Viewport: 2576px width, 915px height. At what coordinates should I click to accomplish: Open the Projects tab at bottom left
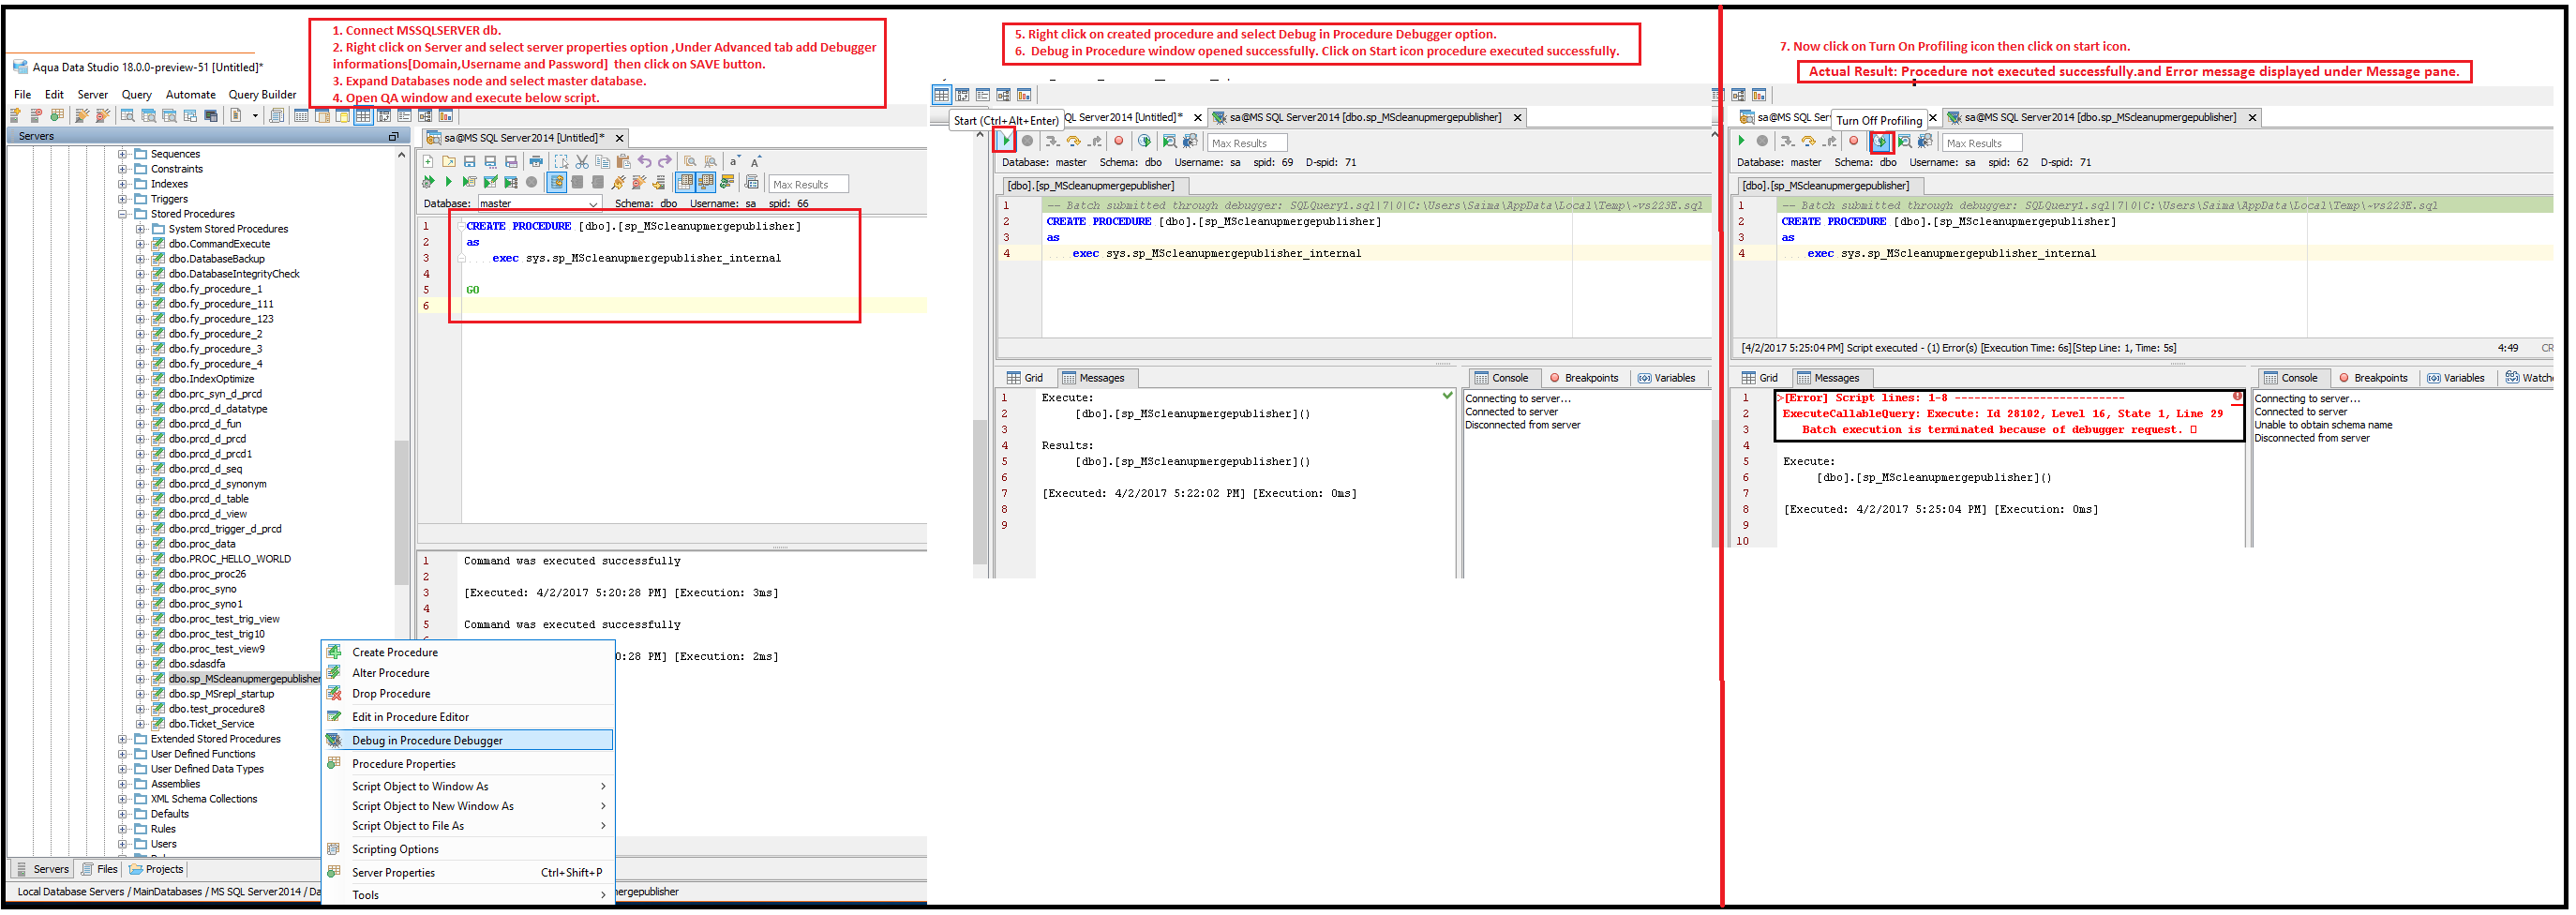pos(157,869)
